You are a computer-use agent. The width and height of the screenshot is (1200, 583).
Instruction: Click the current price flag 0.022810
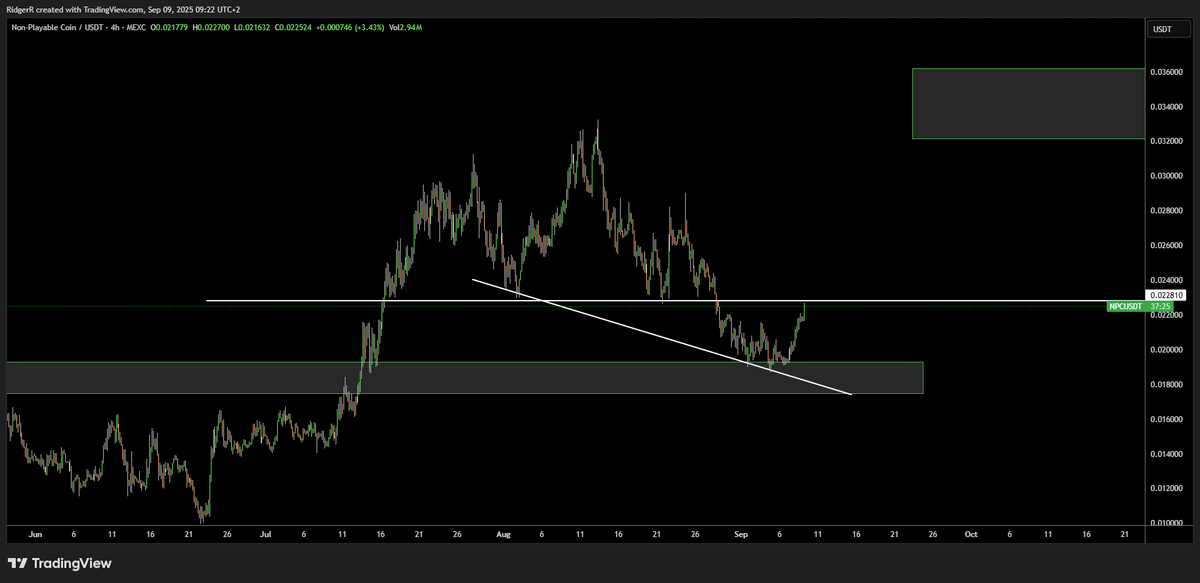tap(1165, 294)
